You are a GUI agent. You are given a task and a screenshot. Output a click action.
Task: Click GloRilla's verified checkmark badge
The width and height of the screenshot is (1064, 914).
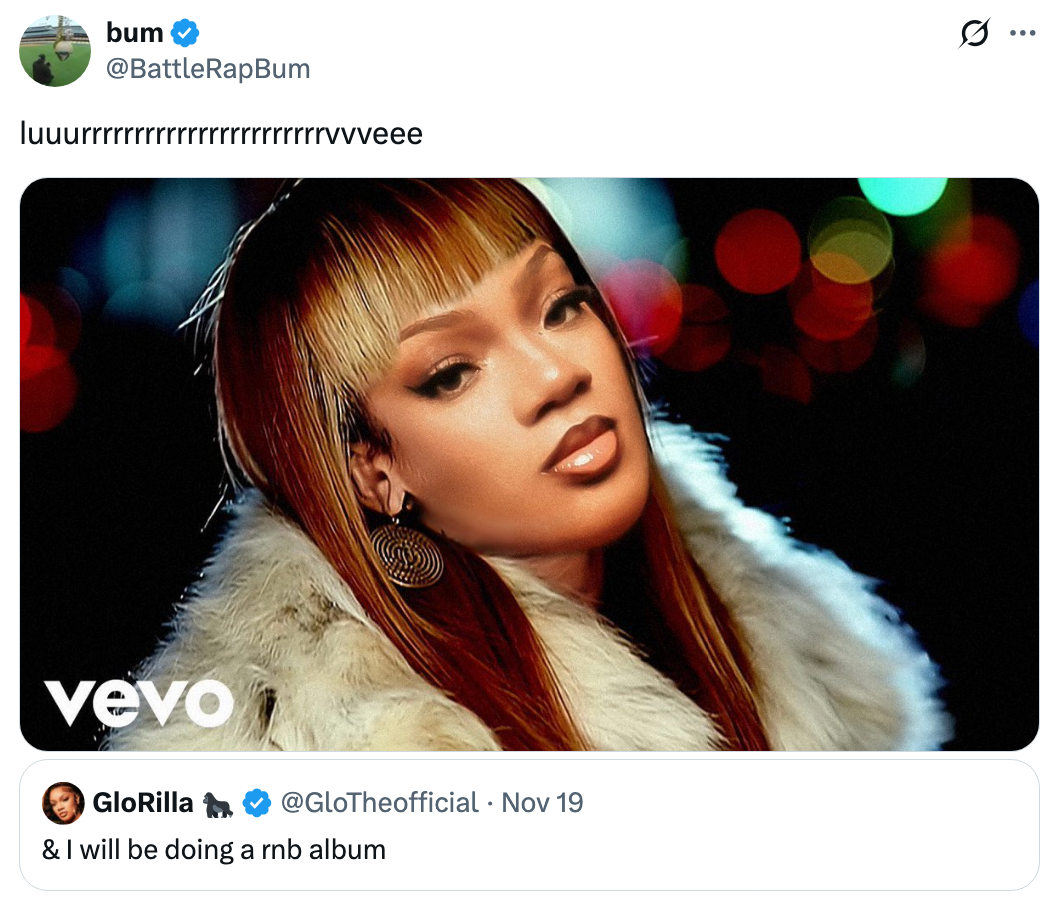[256, 803]
